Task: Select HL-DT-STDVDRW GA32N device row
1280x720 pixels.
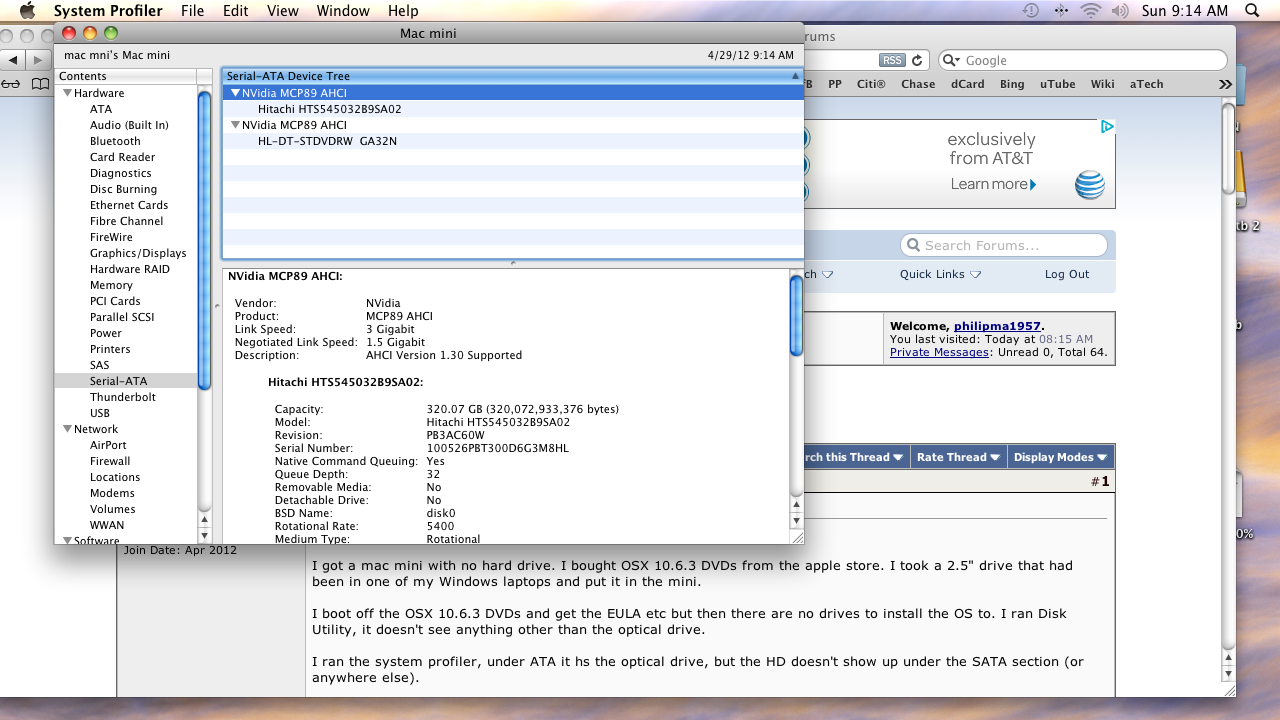Action: tap(513, 141)
